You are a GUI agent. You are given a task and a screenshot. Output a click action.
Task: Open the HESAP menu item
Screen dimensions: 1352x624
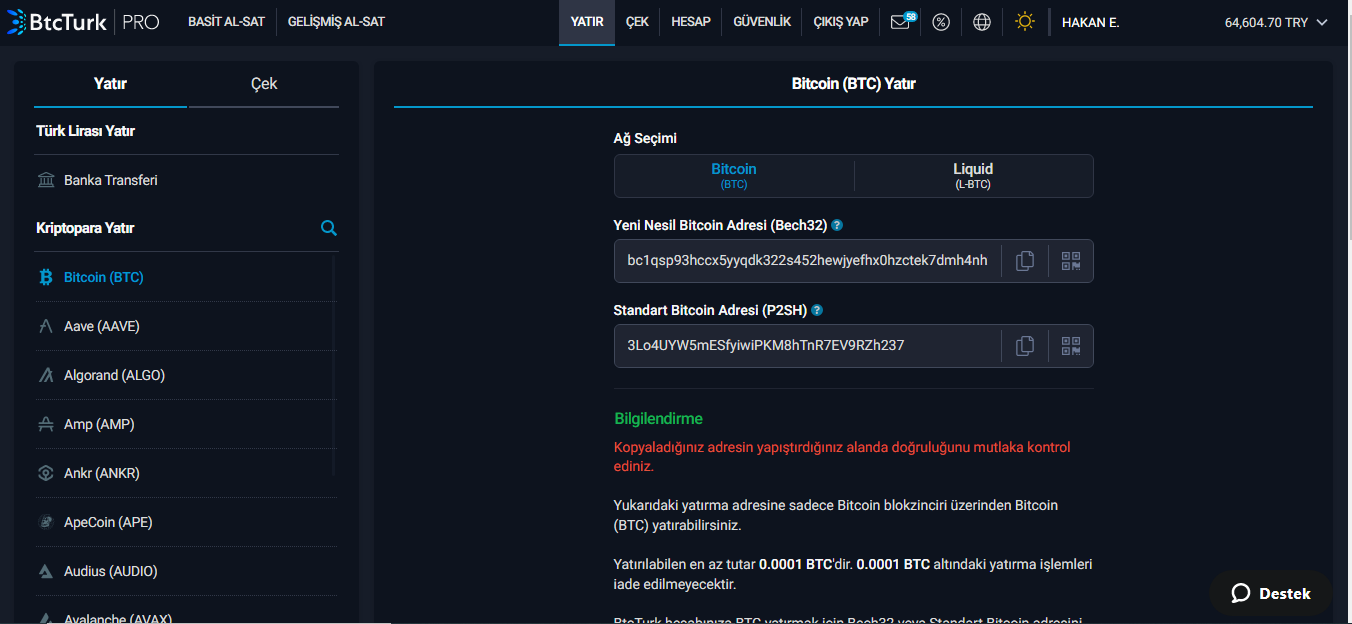coord(691,22)
